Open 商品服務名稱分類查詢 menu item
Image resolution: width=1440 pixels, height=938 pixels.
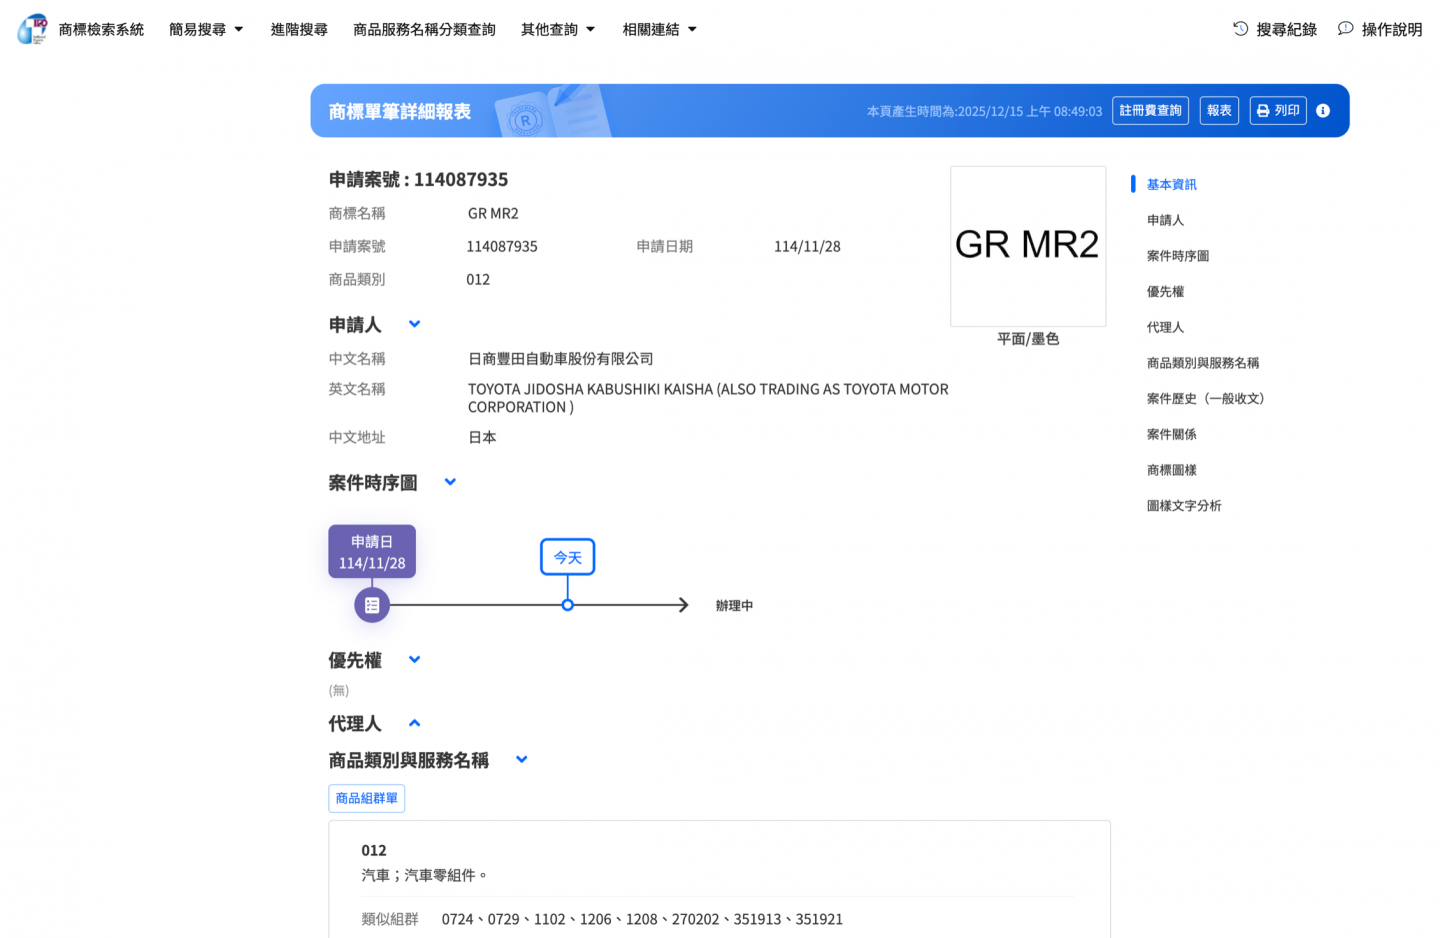(424, 29)
